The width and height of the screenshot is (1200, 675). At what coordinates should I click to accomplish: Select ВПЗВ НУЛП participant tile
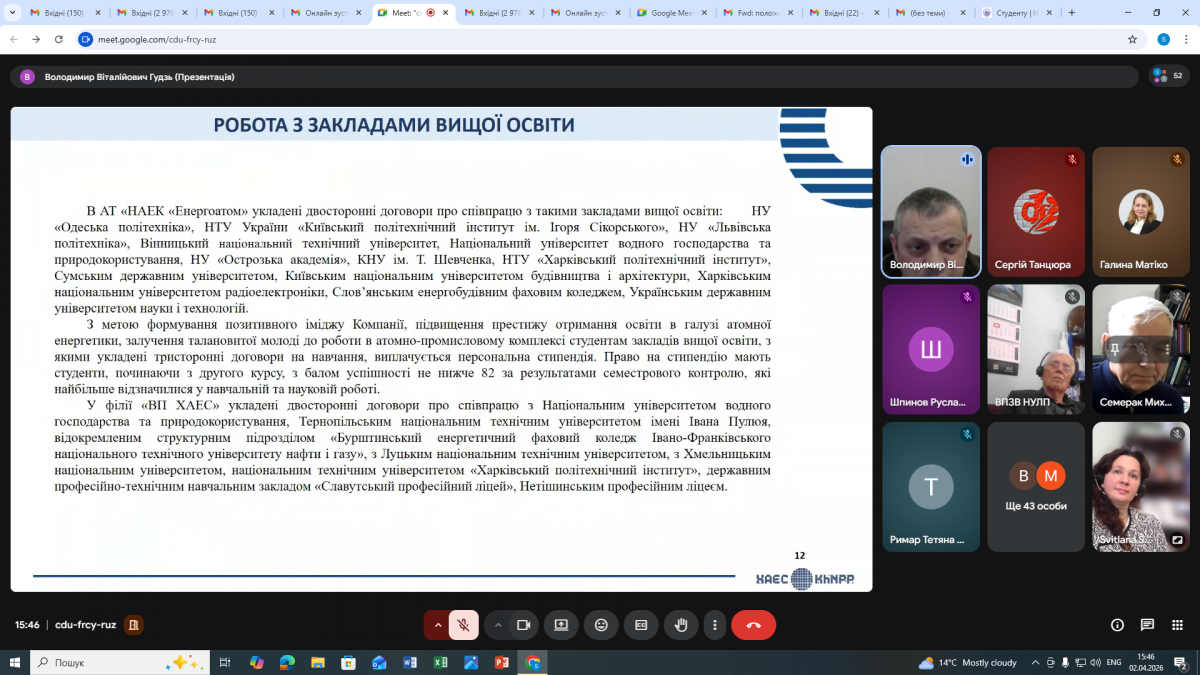click(x=1036, y=349)
